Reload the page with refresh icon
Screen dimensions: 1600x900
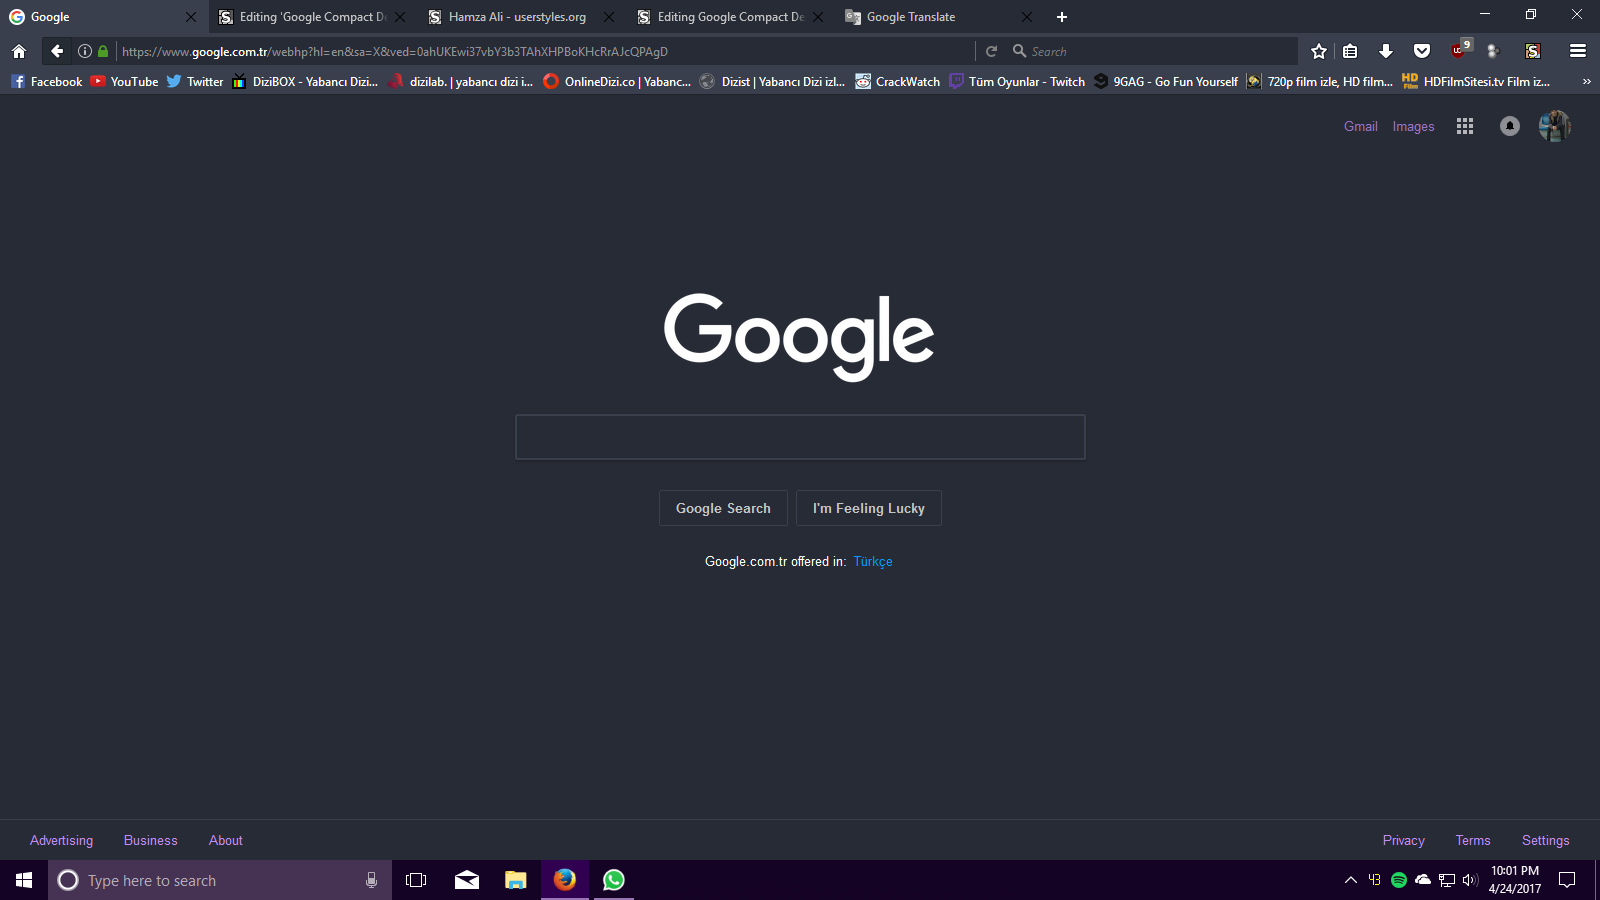click(x=991, y=51)
